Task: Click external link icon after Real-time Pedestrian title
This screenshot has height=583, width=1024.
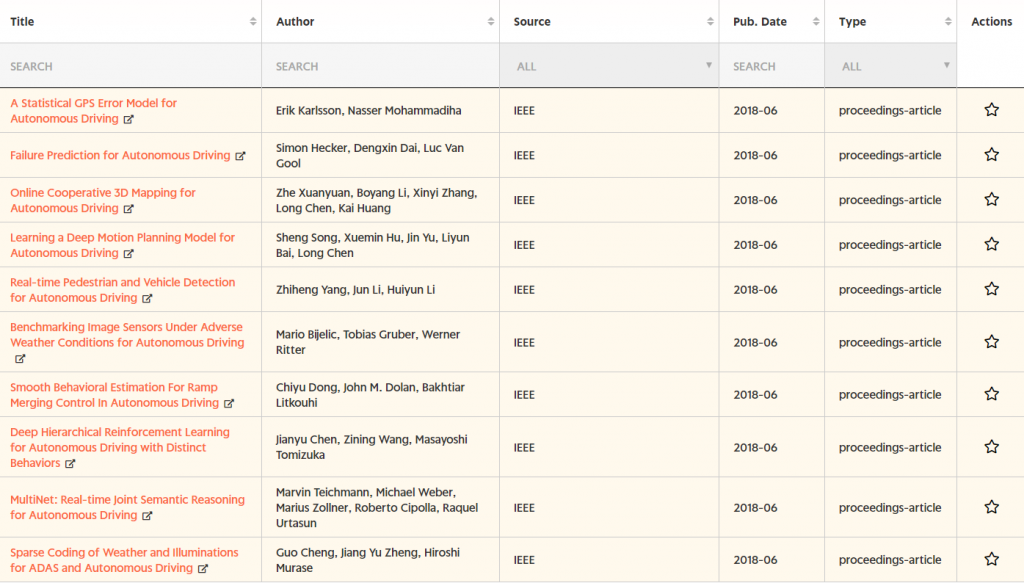Action: coord(147,298)
